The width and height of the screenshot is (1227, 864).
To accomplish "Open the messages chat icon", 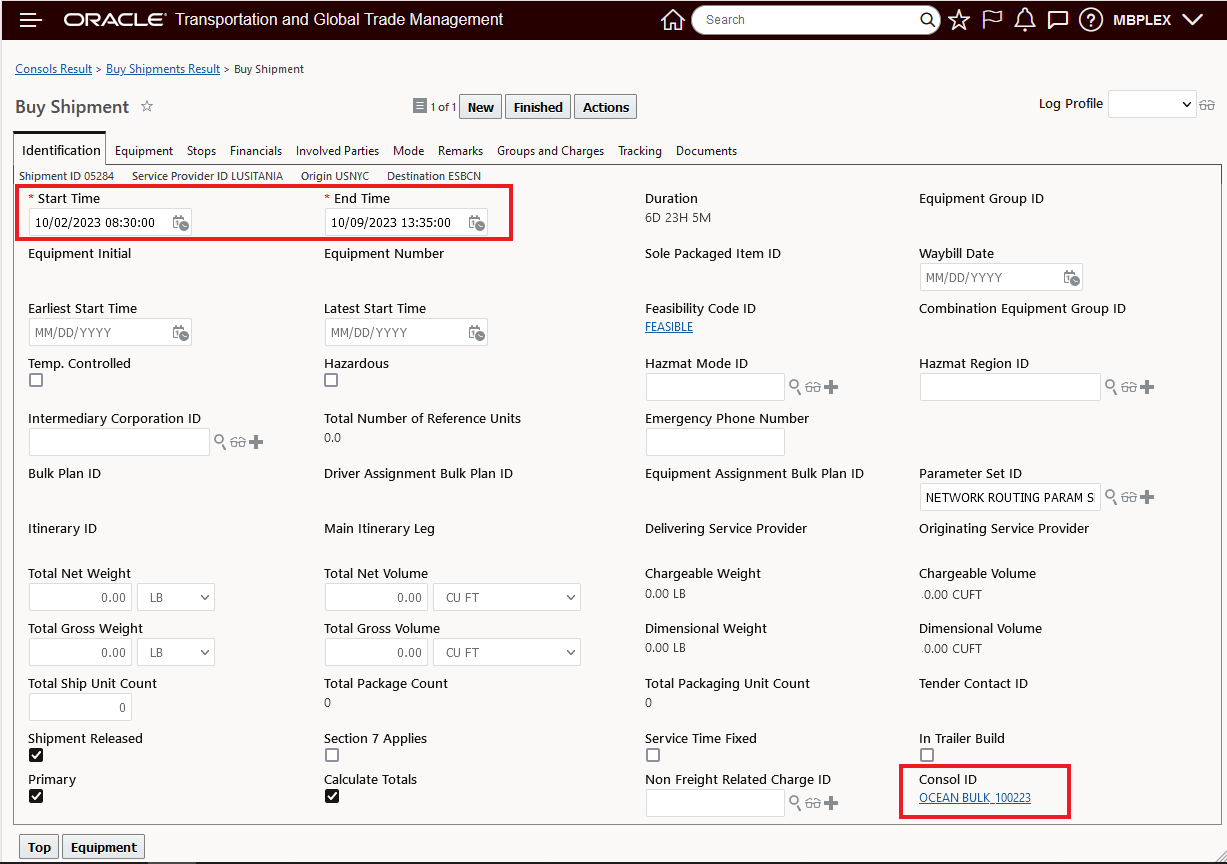I will 1058,20.
